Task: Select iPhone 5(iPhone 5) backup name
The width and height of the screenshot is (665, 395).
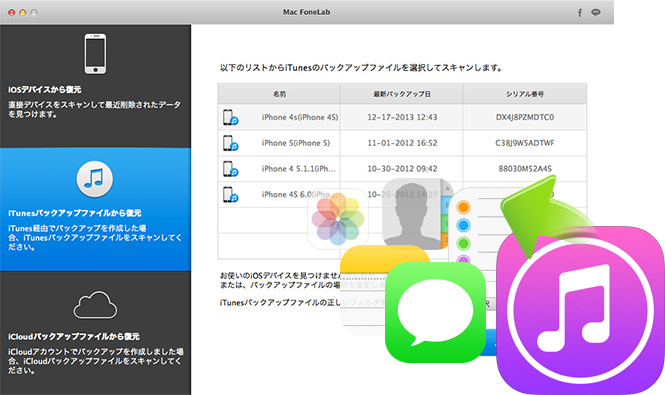Action: [296, 143]
